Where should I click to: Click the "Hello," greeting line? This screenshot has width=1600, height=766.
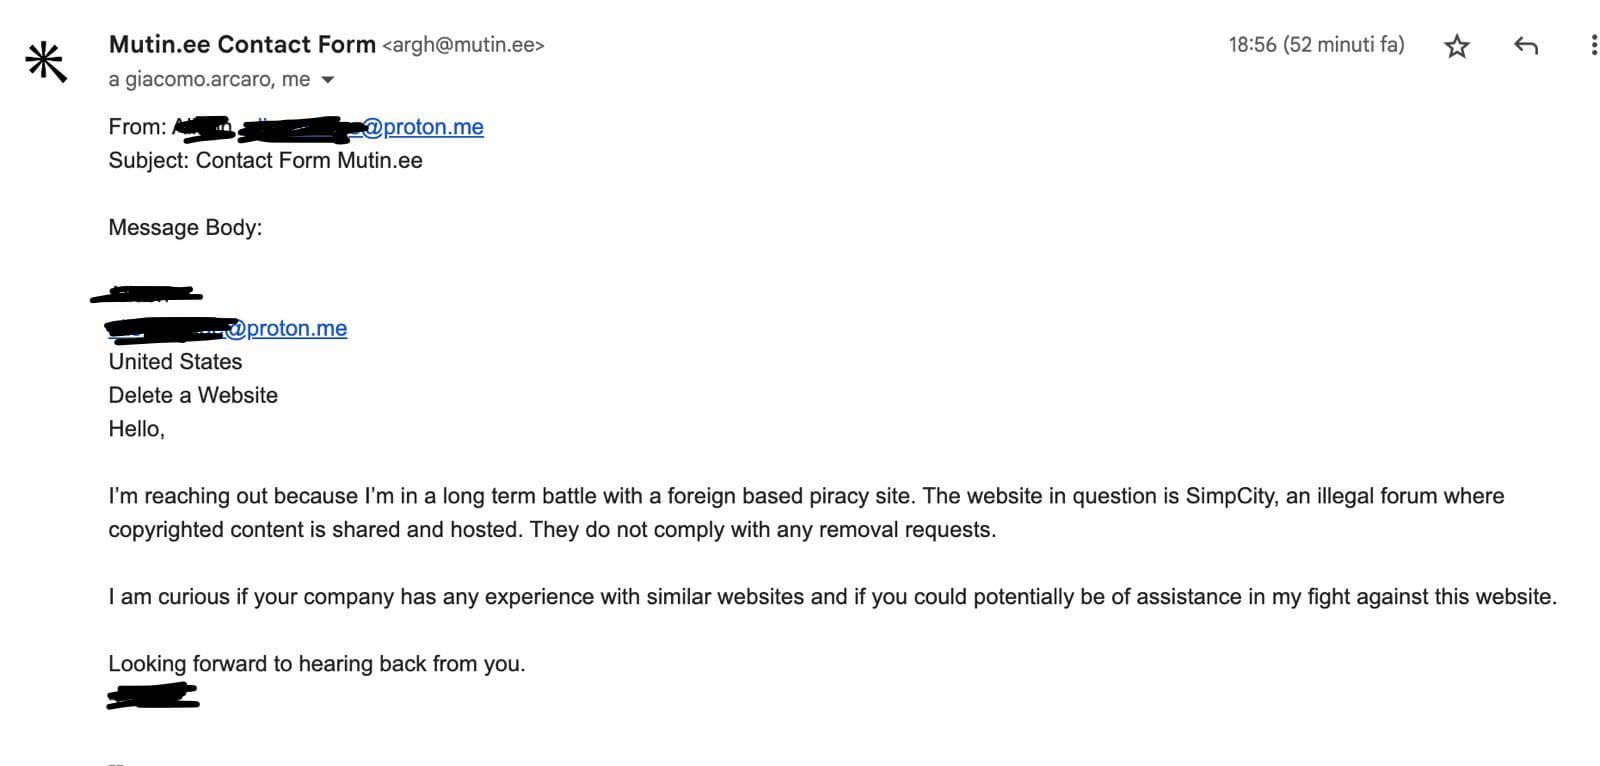pyautogui.click(x=136, y=429)
